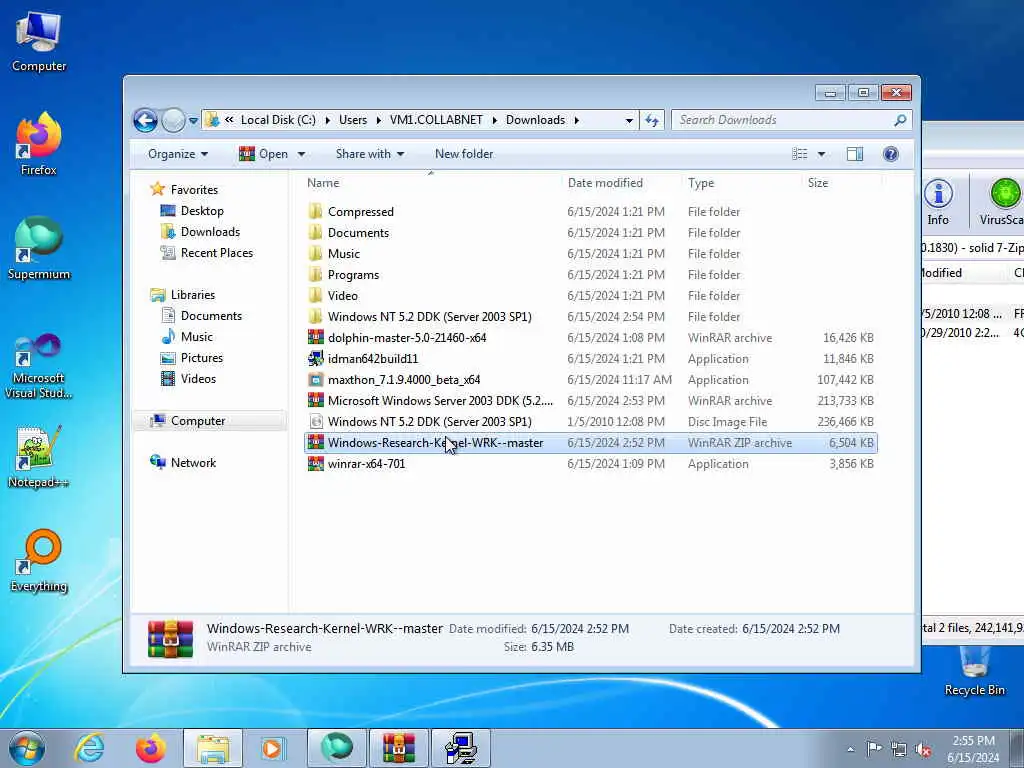
Task: Click Computer desktop icon
Action: point(39,41)
